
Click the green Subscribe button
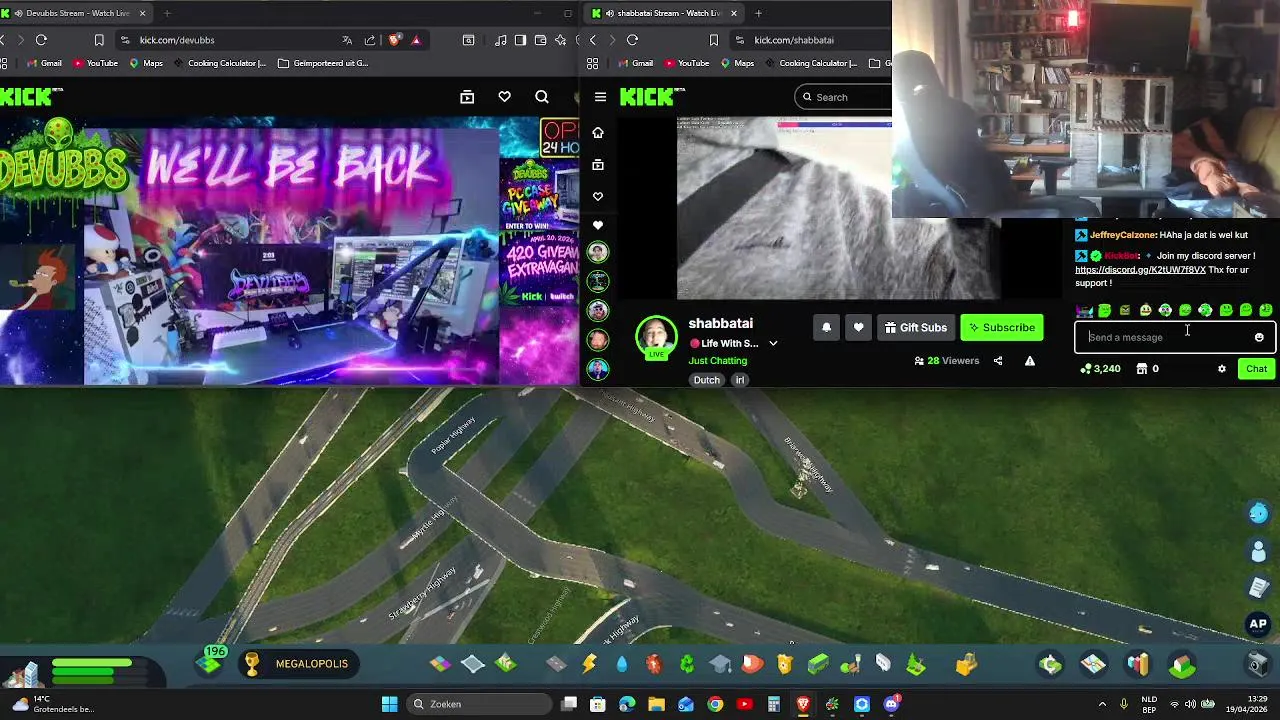click(x=1001, y=327)
